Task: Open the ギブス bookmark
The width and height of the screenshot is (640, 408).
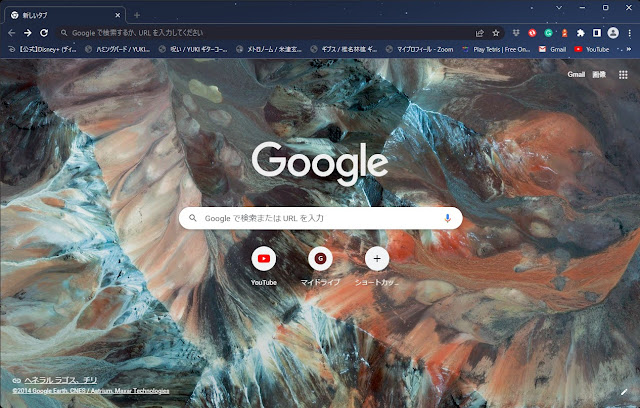Action: pyautogui.click(x=344, y=49)
